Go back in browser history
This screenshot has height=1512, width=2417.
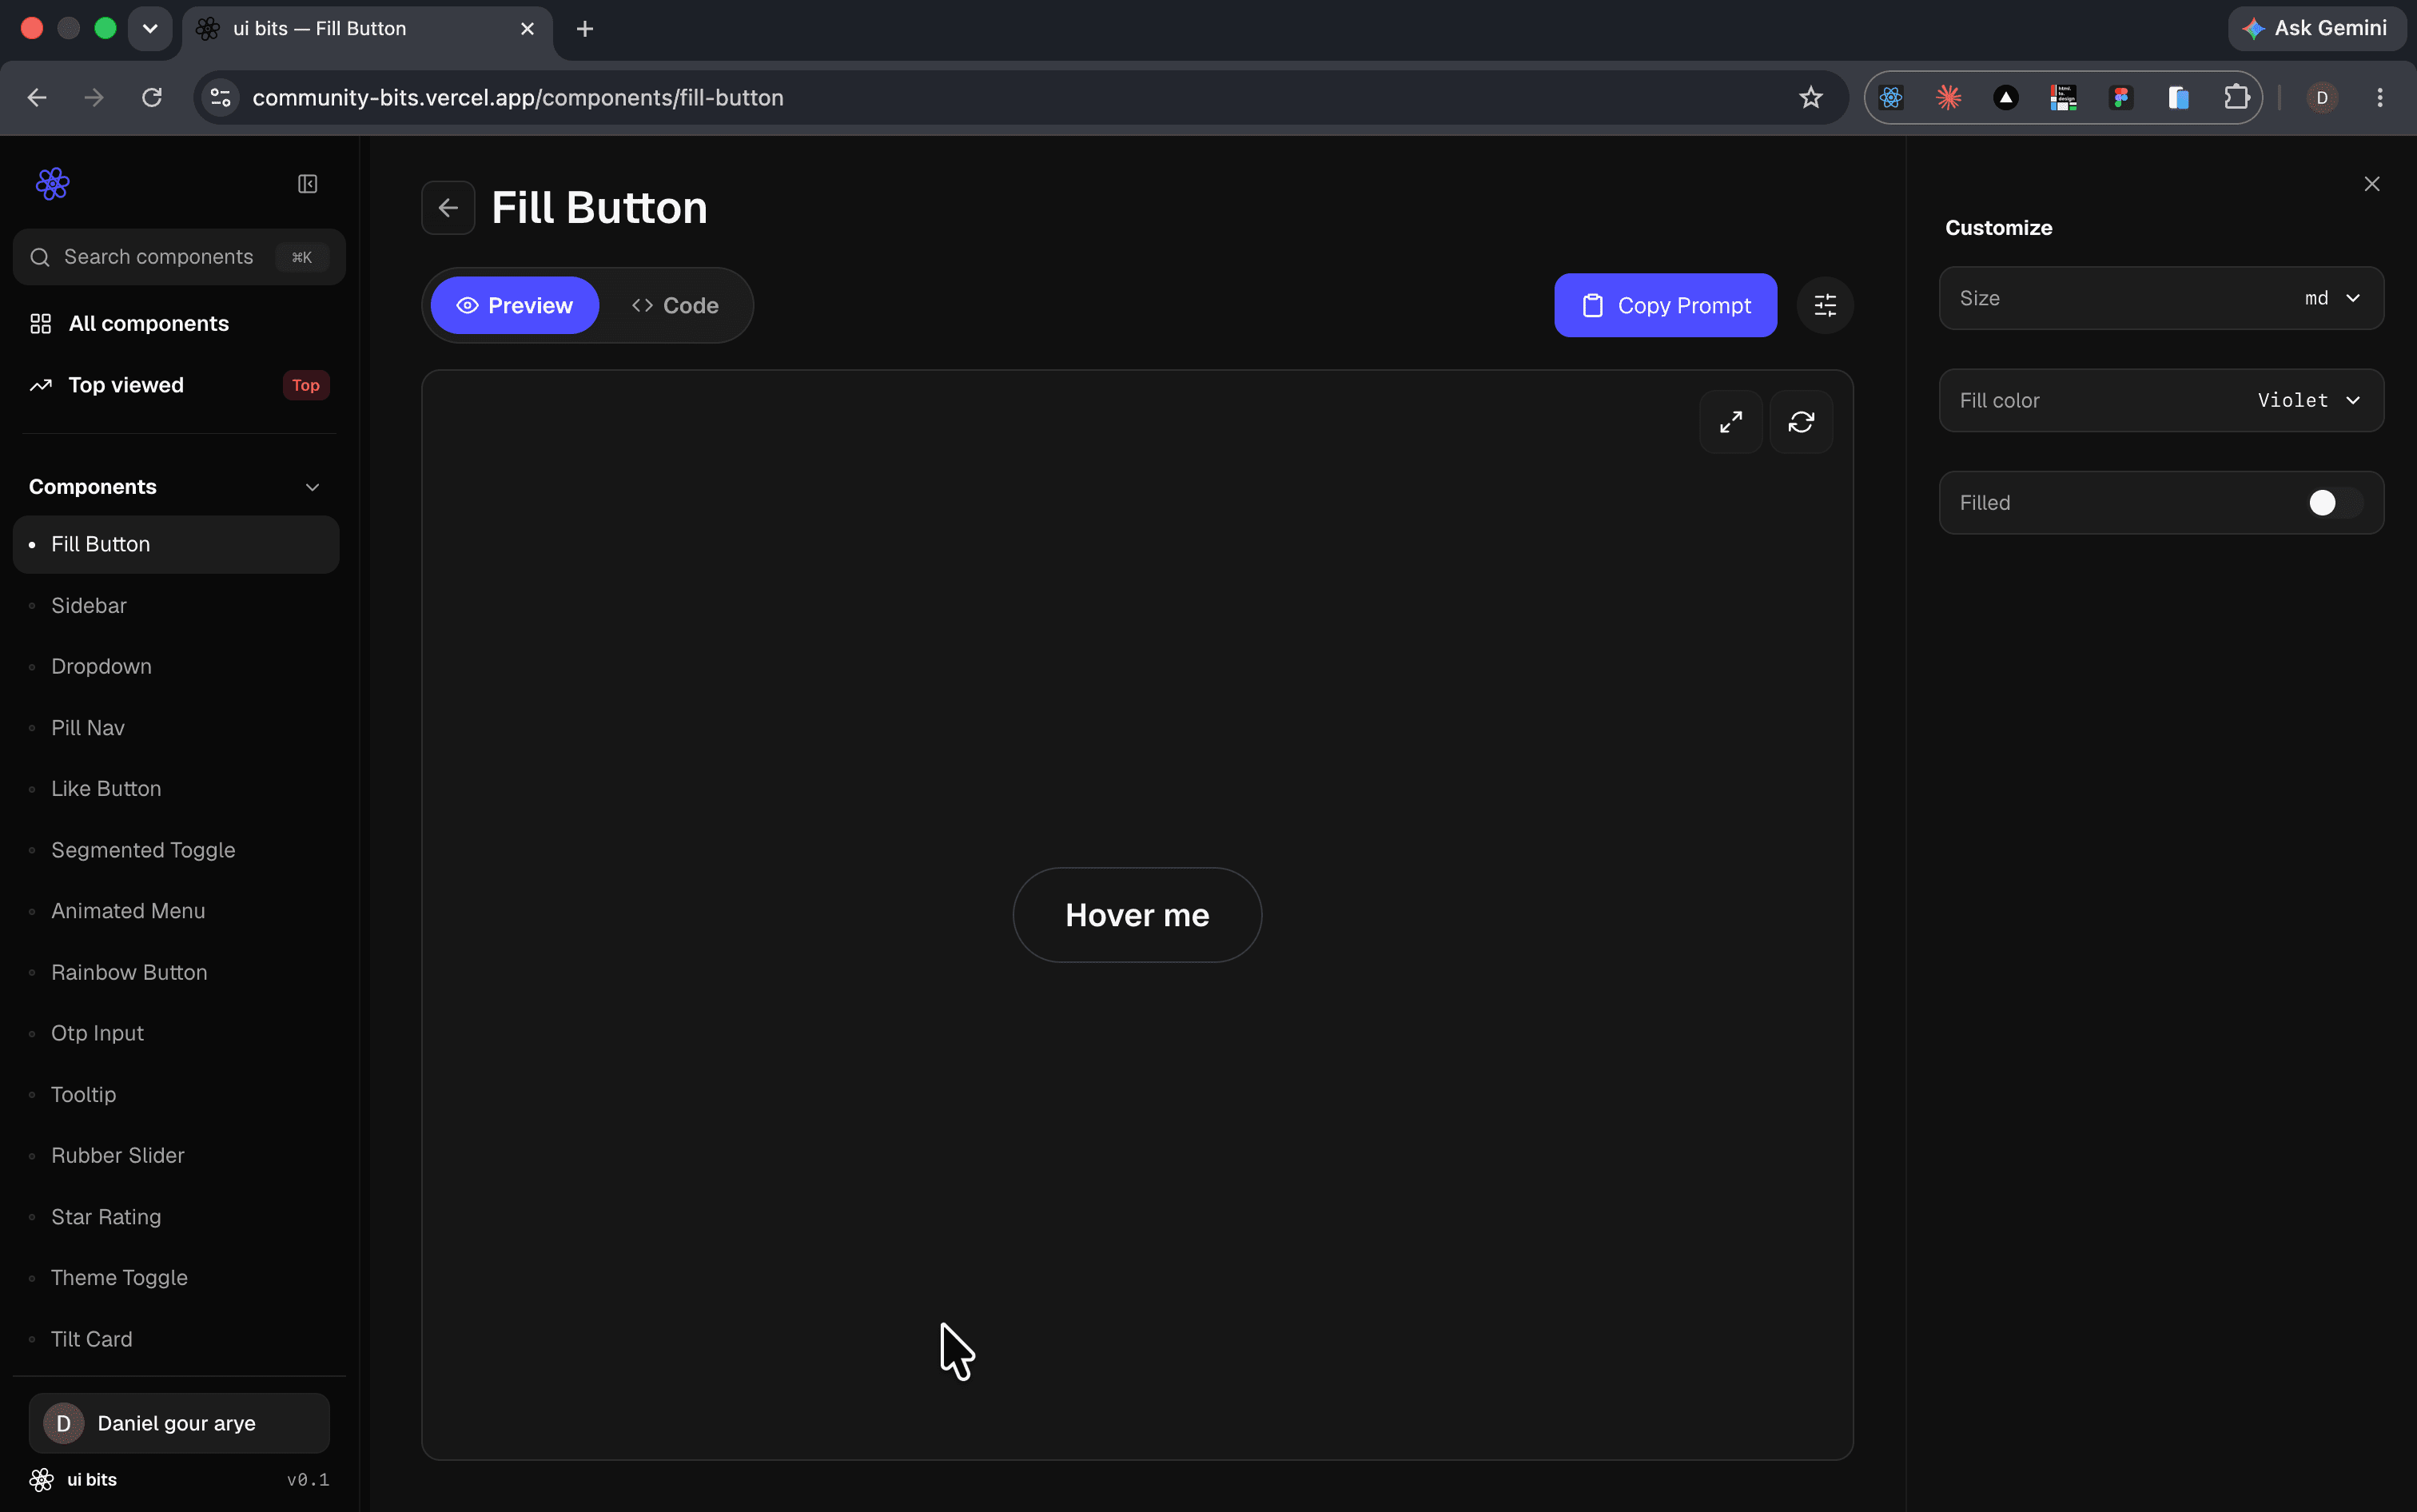[37, 98]
